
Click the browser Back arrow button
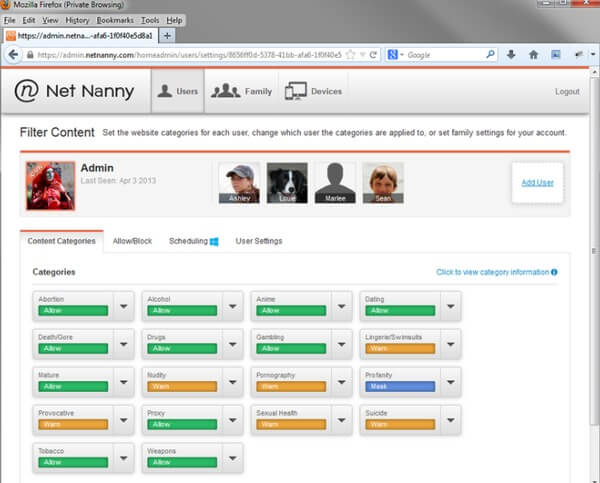coord(13,55)
